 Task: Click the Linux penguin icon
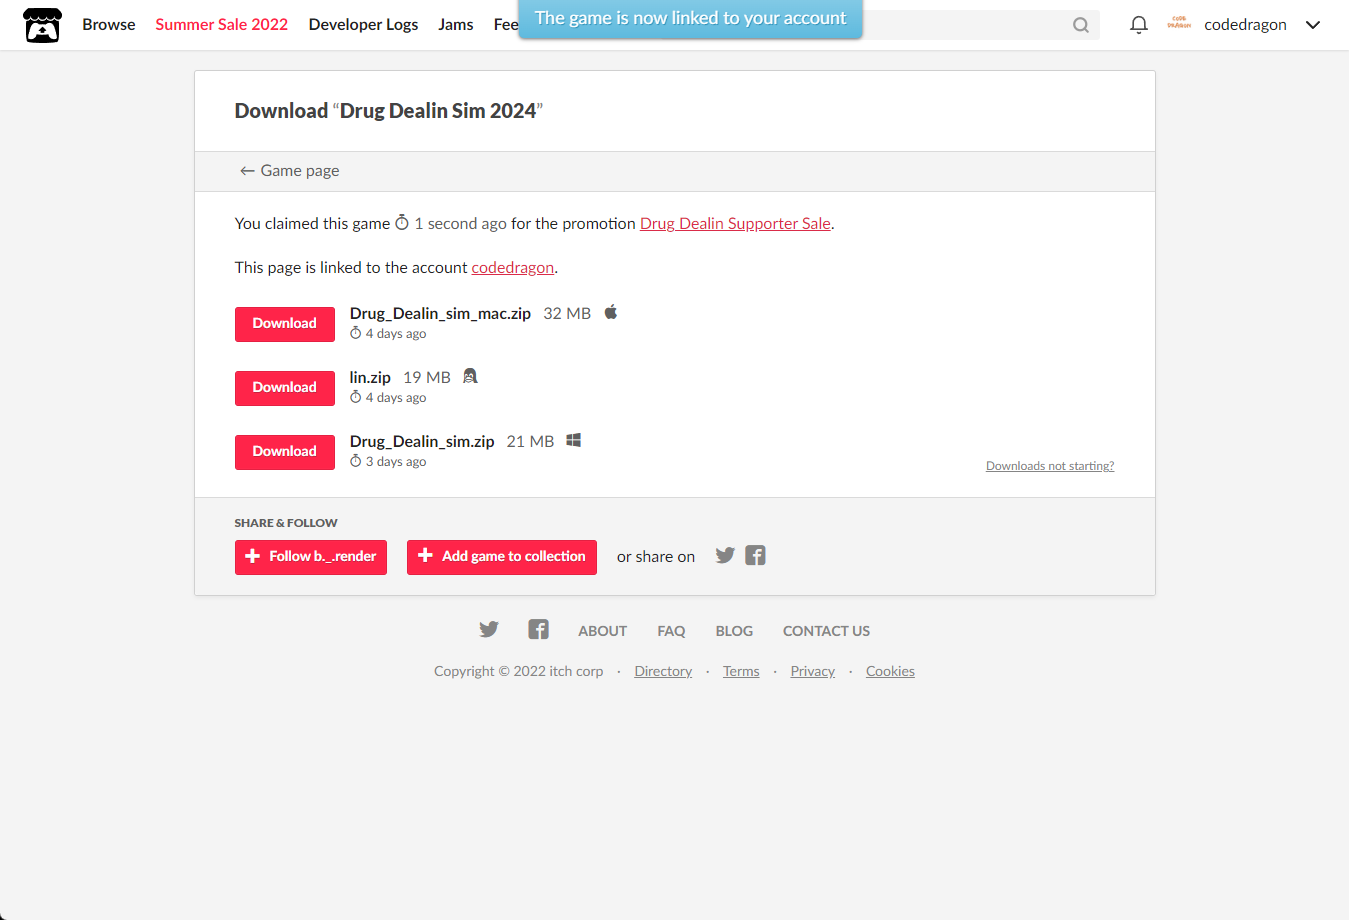(x=470, y=376)
